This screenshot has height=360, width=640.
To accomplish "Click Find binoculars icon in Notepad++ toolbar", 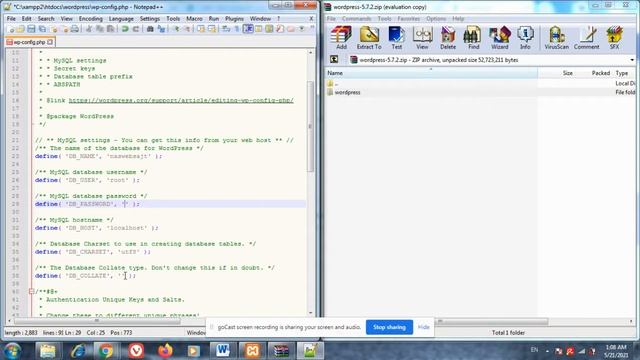I will (150, 29).
